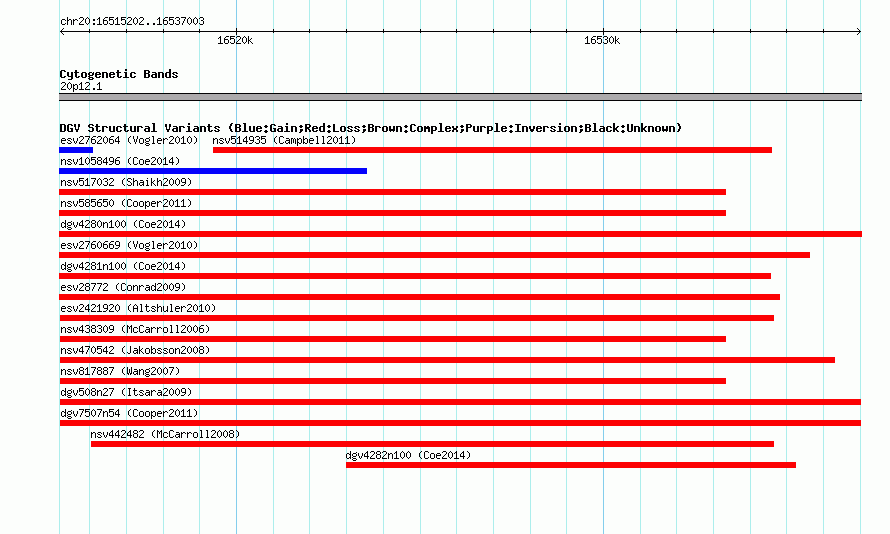Click the 16530k ruler position label
The height and width of the screenshot is (534, 890).
(602, 40)
